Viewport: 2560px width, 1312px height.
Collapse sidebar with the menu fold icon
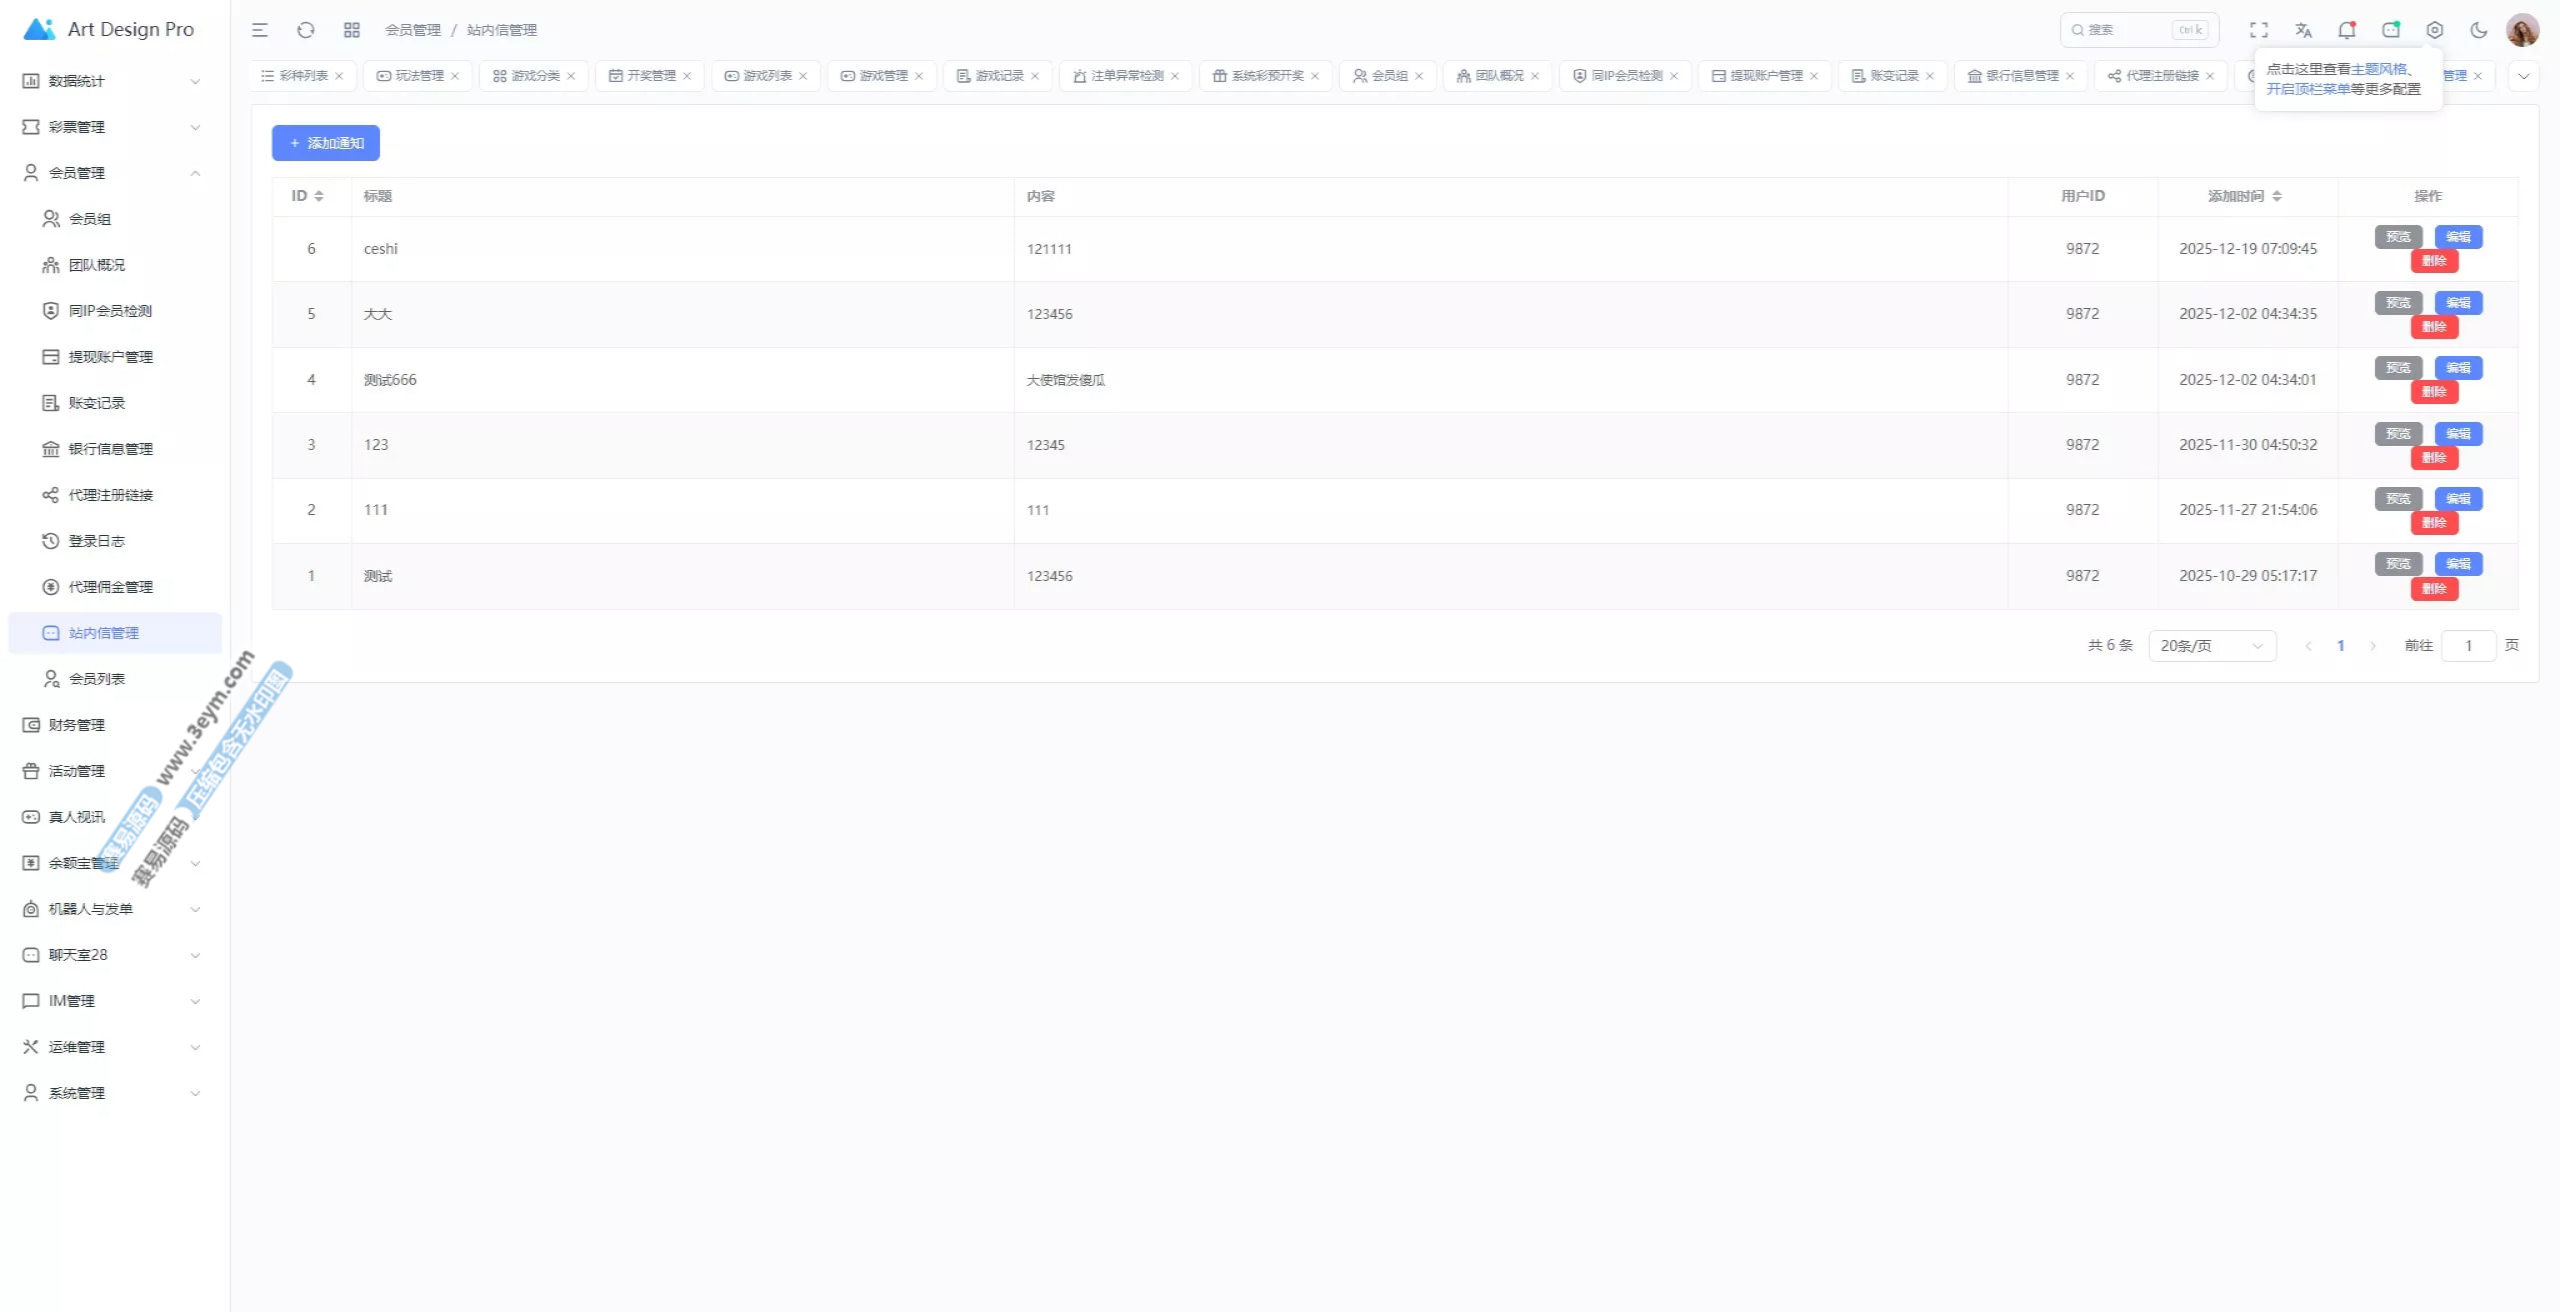point(260,30)
